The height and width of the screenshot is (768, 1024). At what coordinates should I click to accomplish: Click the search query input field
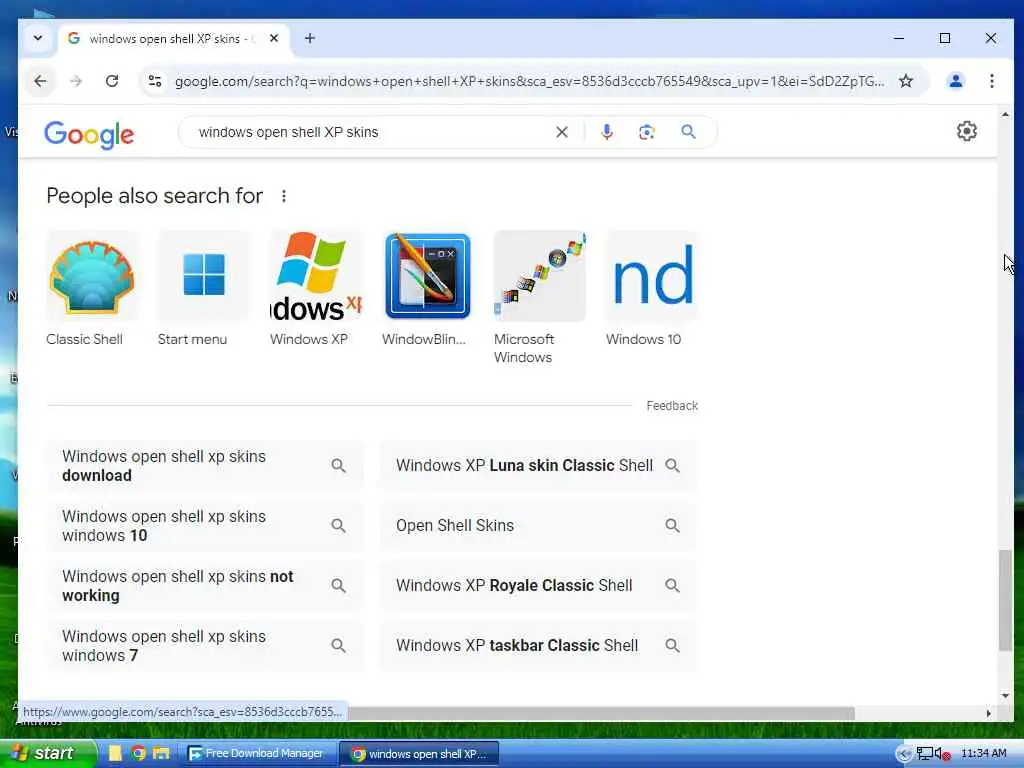372,132
